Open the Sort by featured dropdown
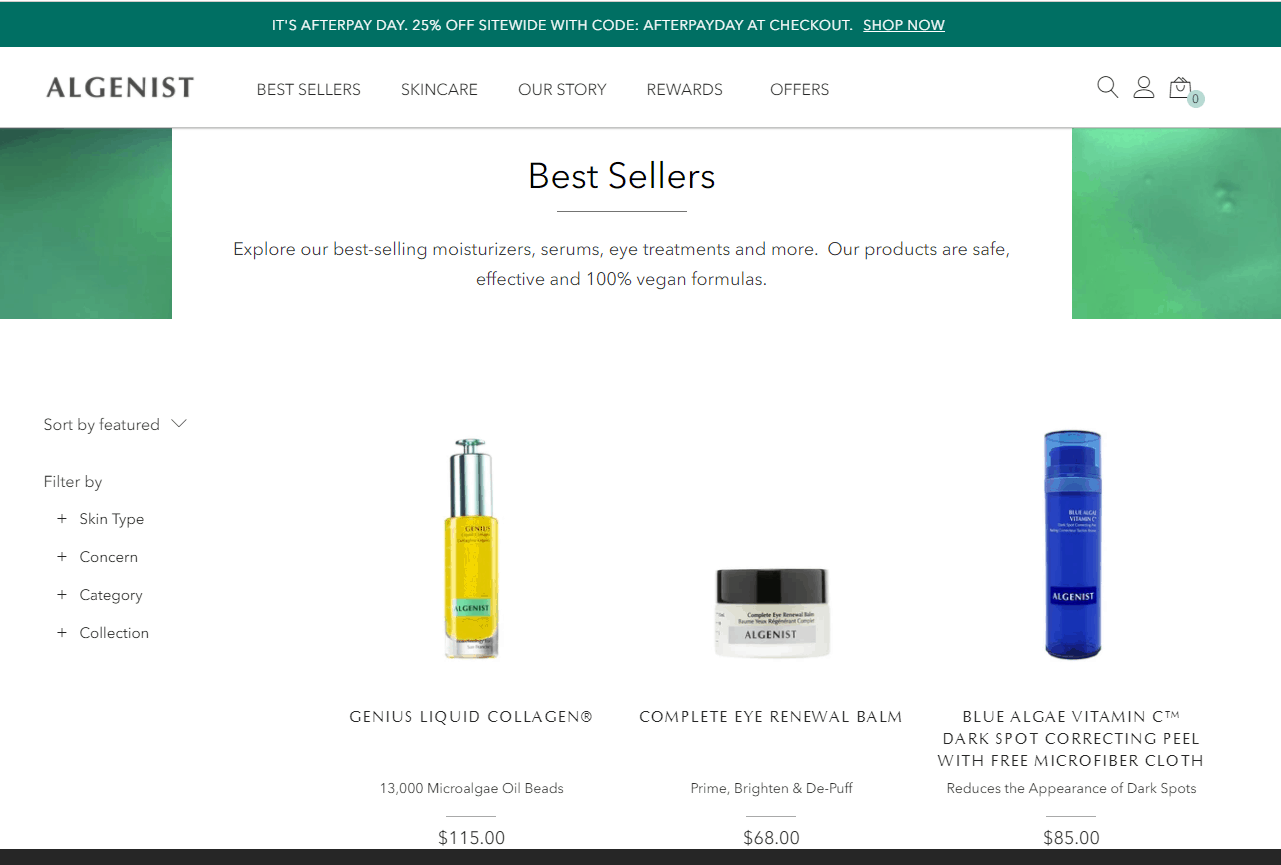 (115, 425)
